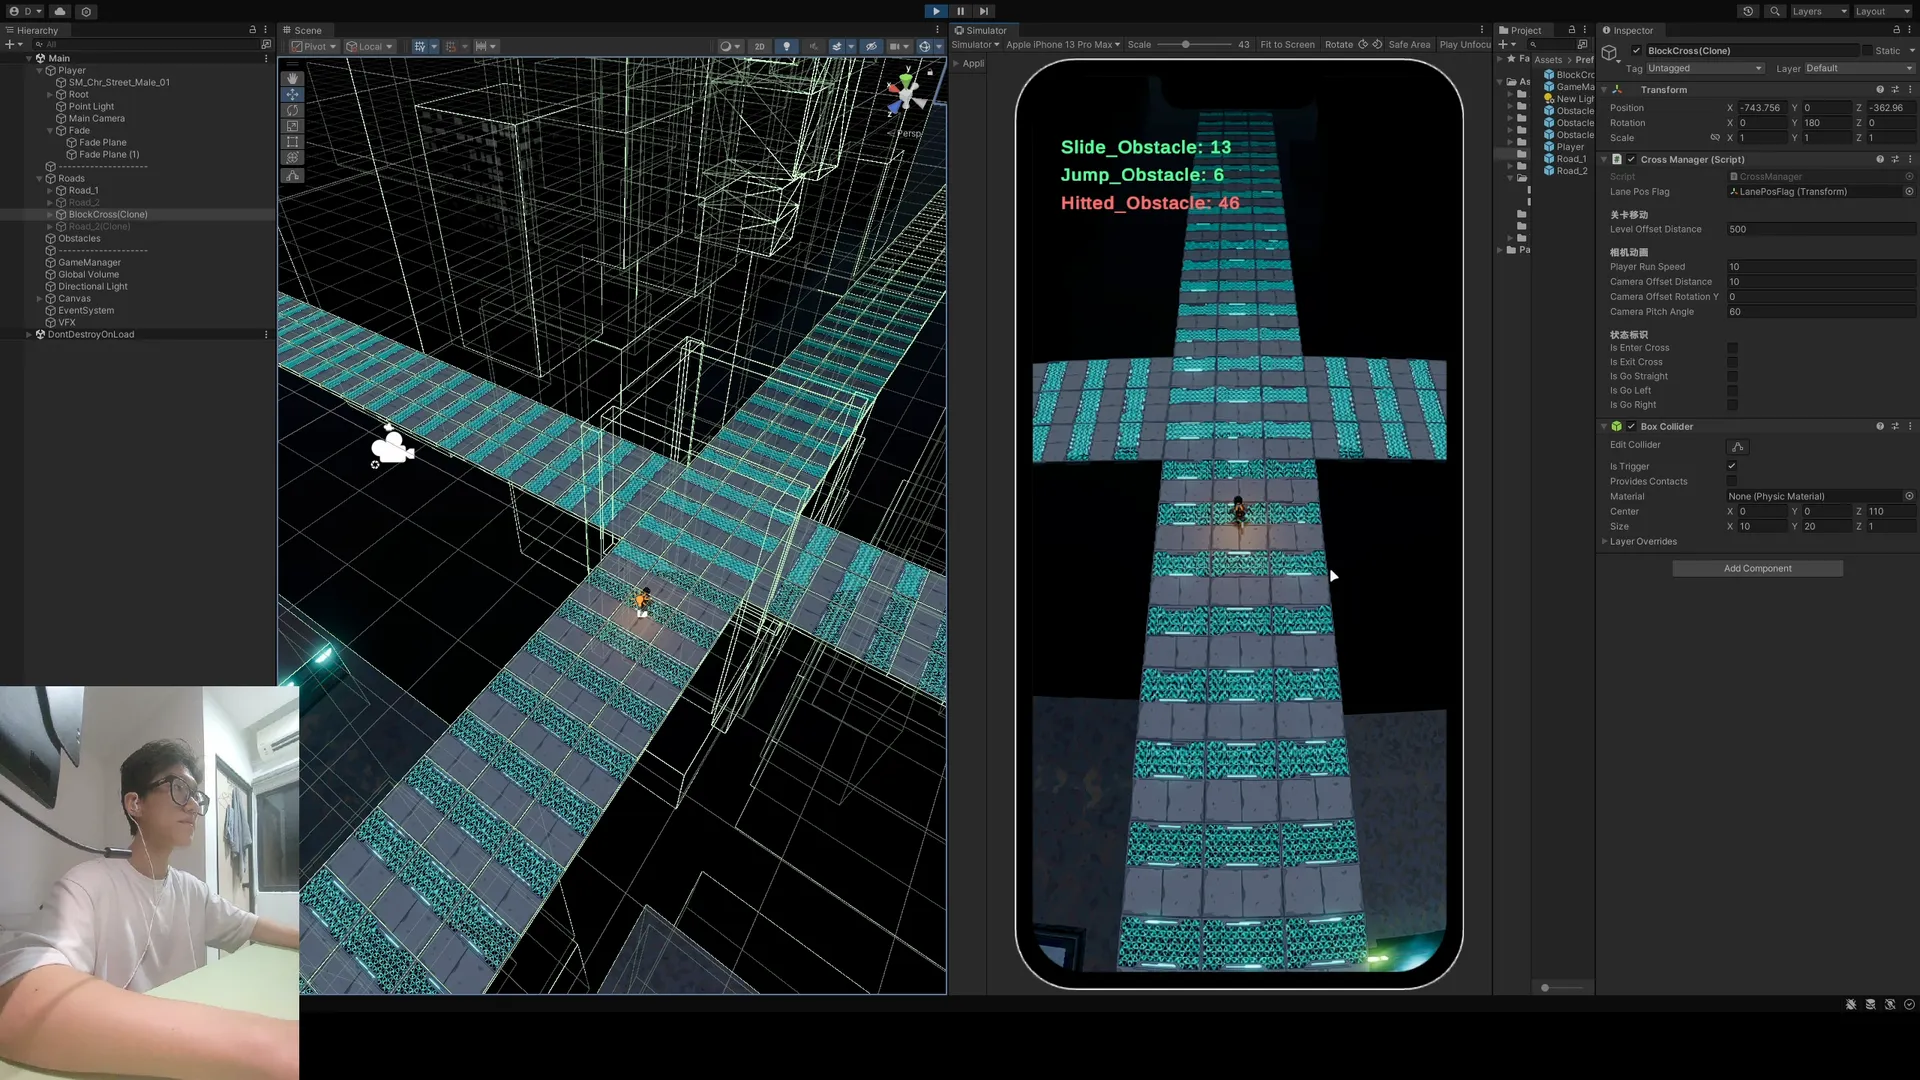Select the Transform tool in Scene toolbar
The width and height of the screenshot is (1920, 1080).
[292, 158]
